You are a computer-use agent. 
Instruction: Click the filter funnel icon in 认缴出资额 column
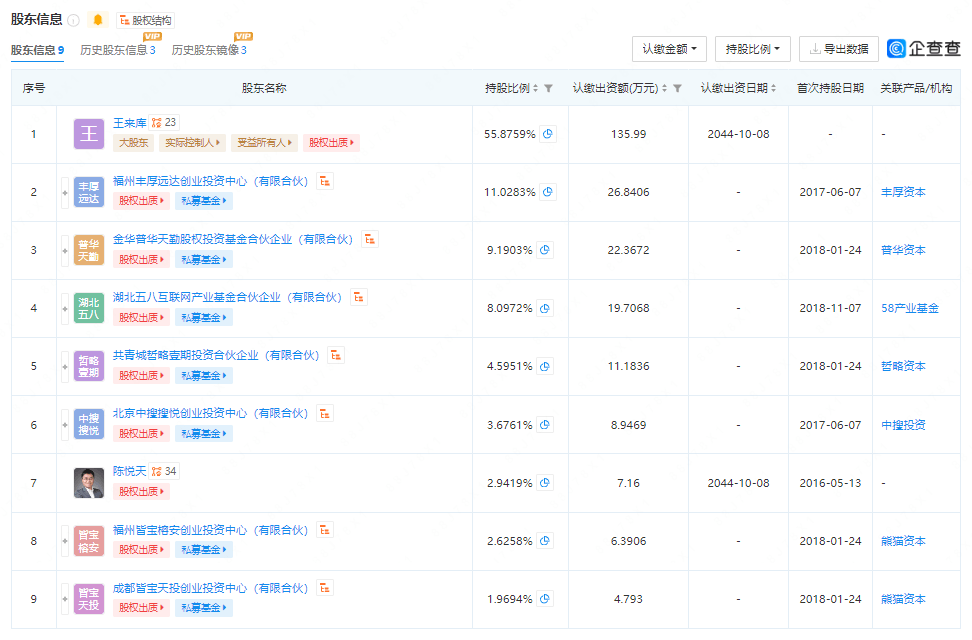tap(677, 88)
